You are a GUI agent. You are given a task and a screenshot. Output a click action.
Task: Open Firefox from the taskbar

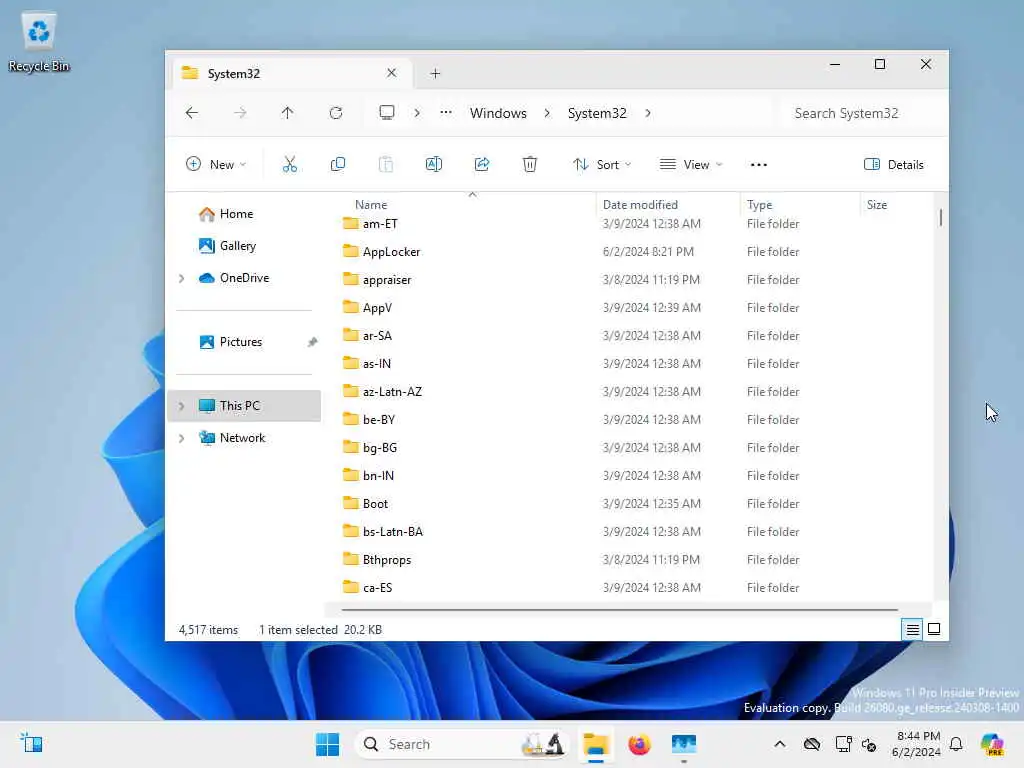tap(639, 744)
